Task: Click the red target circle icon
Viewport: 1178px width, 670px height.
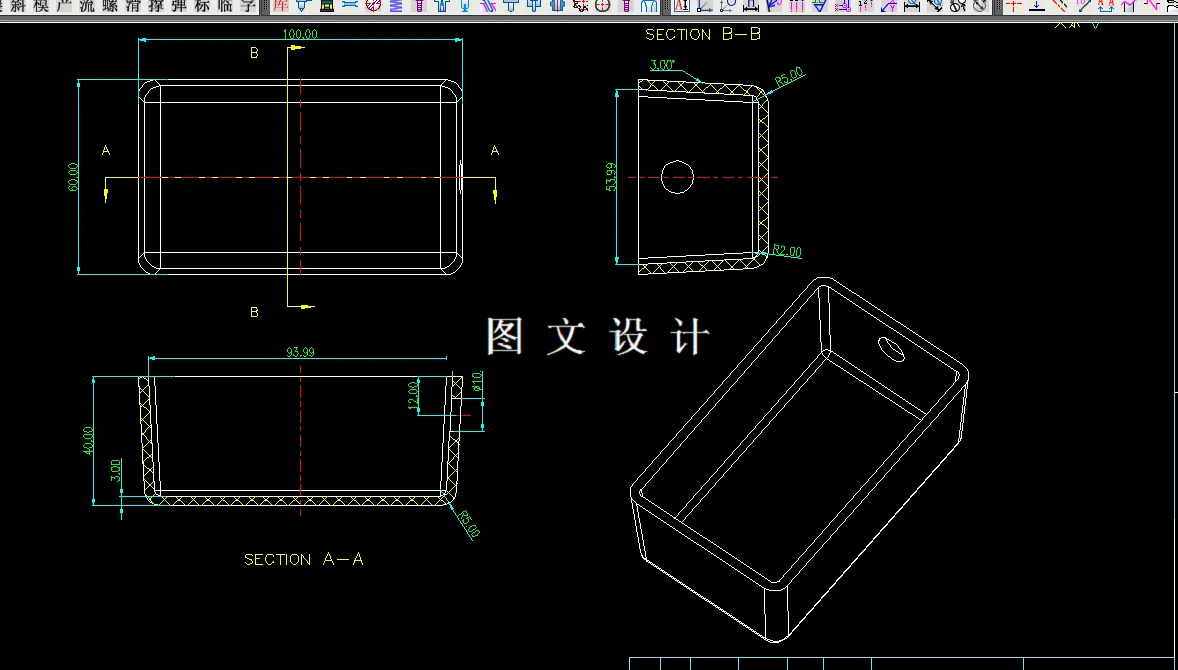Action: (x=603, y=5)
